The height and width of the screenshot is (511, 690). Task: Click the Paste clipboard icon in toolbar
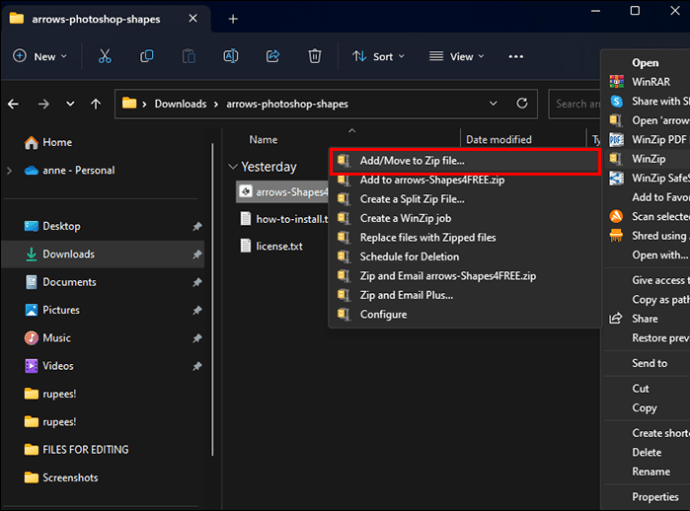(x=189, y=56)
